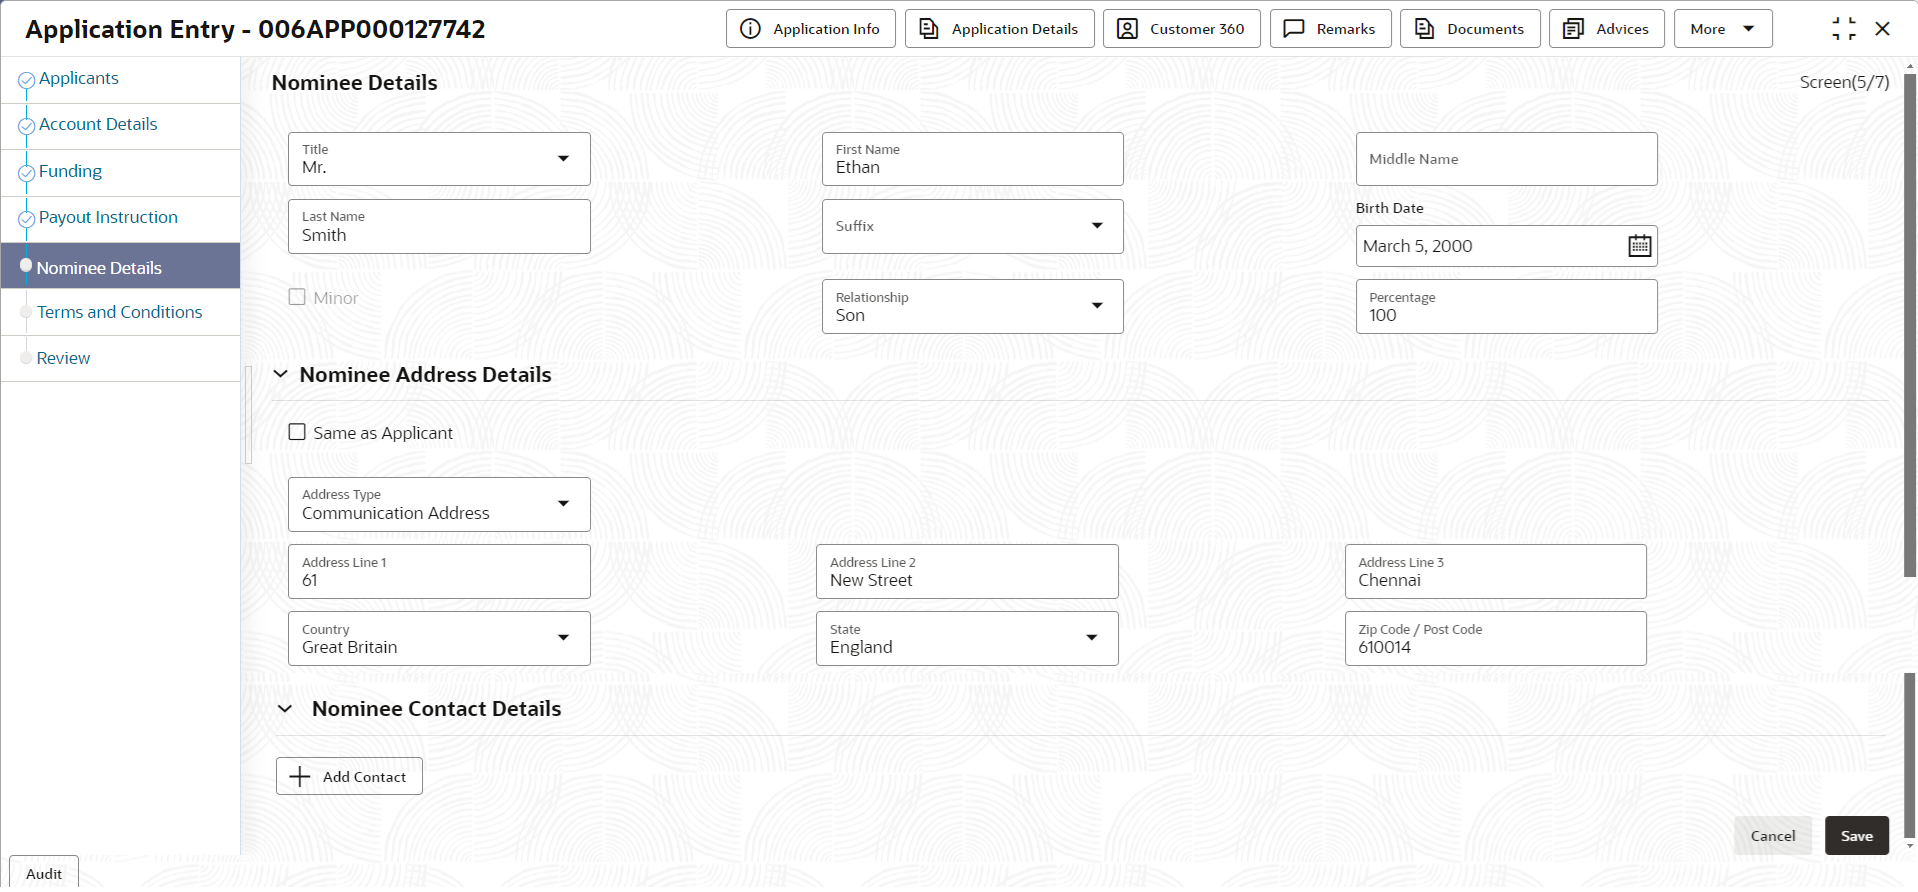Viewport: 1918px width, 892px height.
Task: Click the vertical scrollbar thumb
Action: click(1909, 325)
